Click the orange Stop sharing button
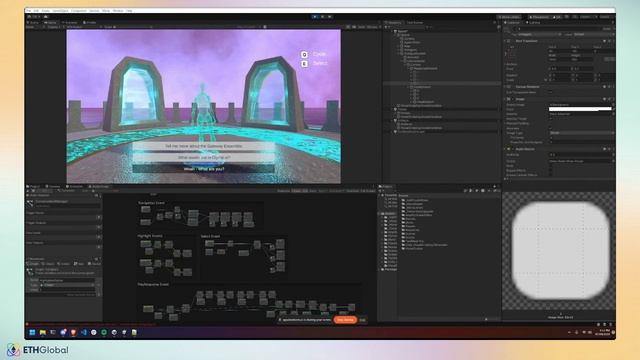 (345, 320)
